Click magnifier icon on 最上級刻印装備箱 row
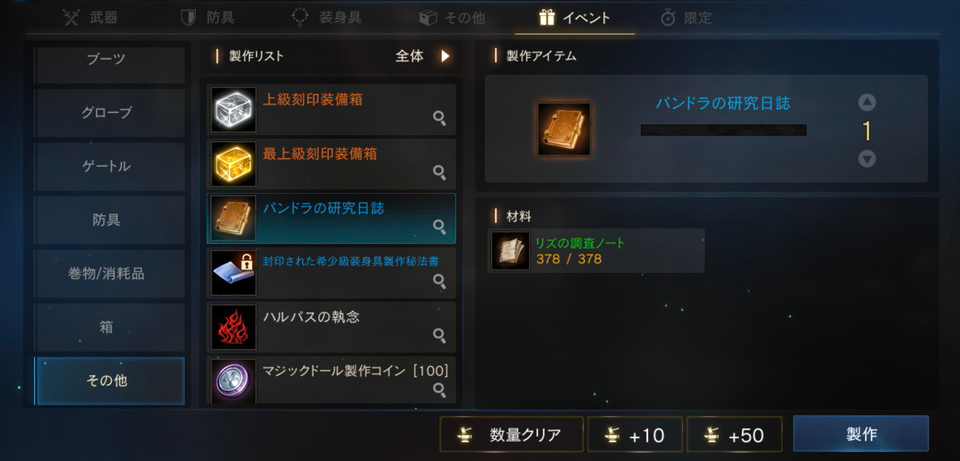 [439, 172]
